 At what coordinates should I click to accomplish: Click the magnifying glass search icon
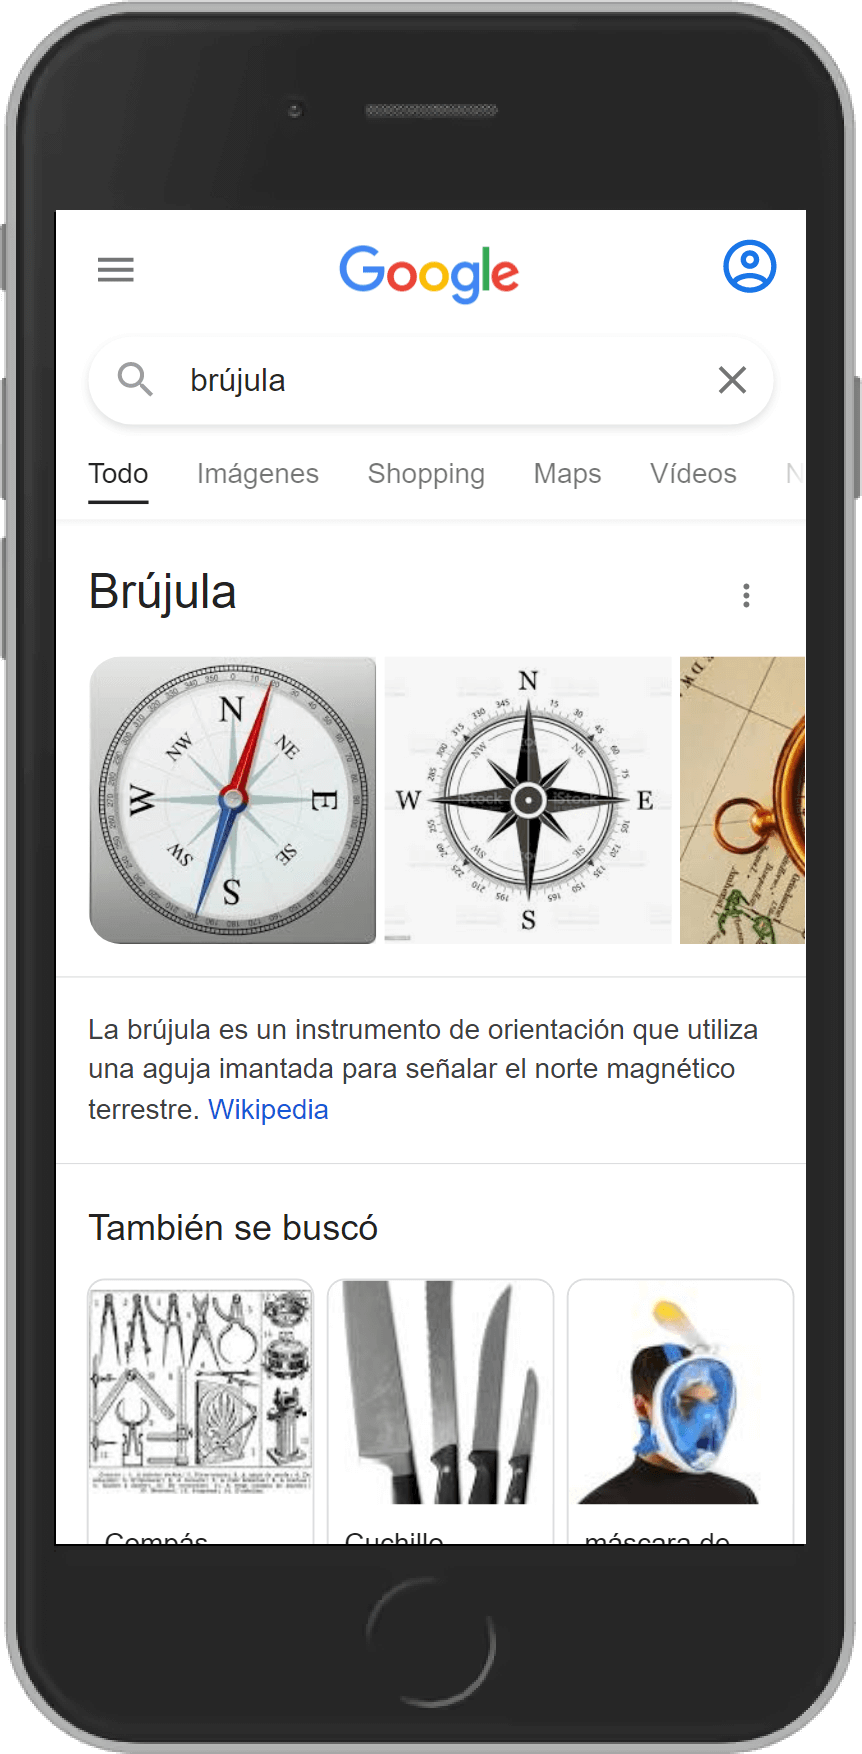pos(135,380)
